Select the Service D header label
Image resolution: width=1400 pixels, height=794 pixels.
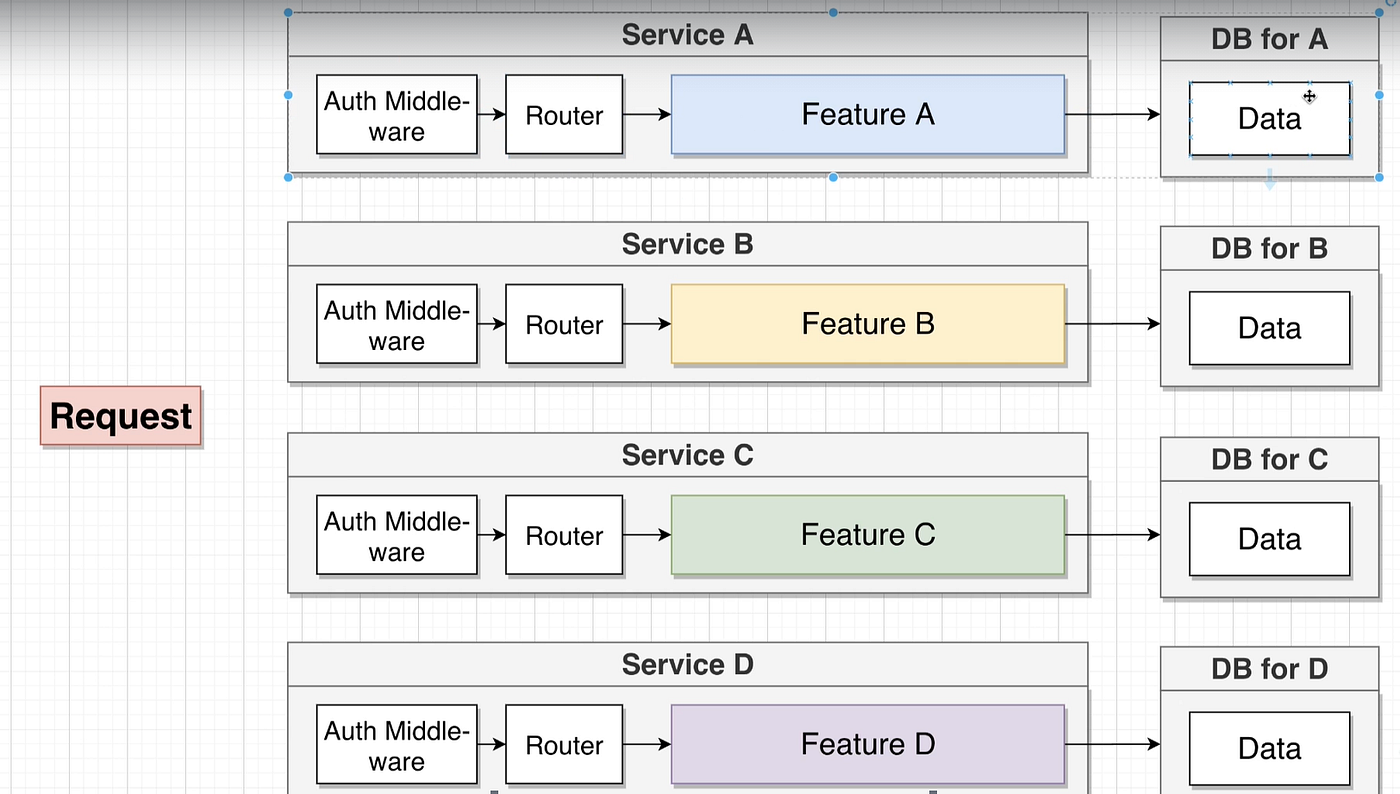pos(687,664)
